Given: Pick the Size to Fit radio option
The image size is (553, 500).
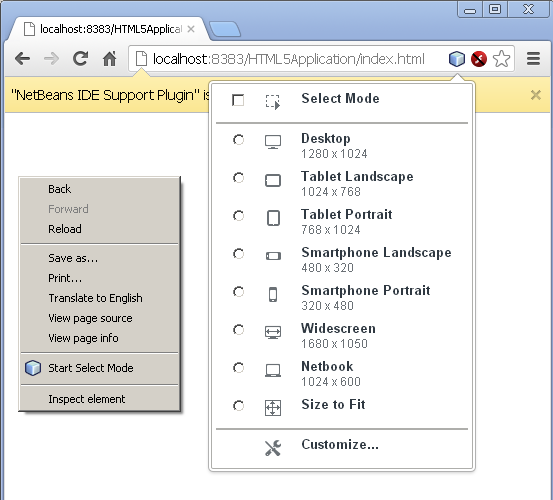Looking at the screenshot, I should pos(238,406).
